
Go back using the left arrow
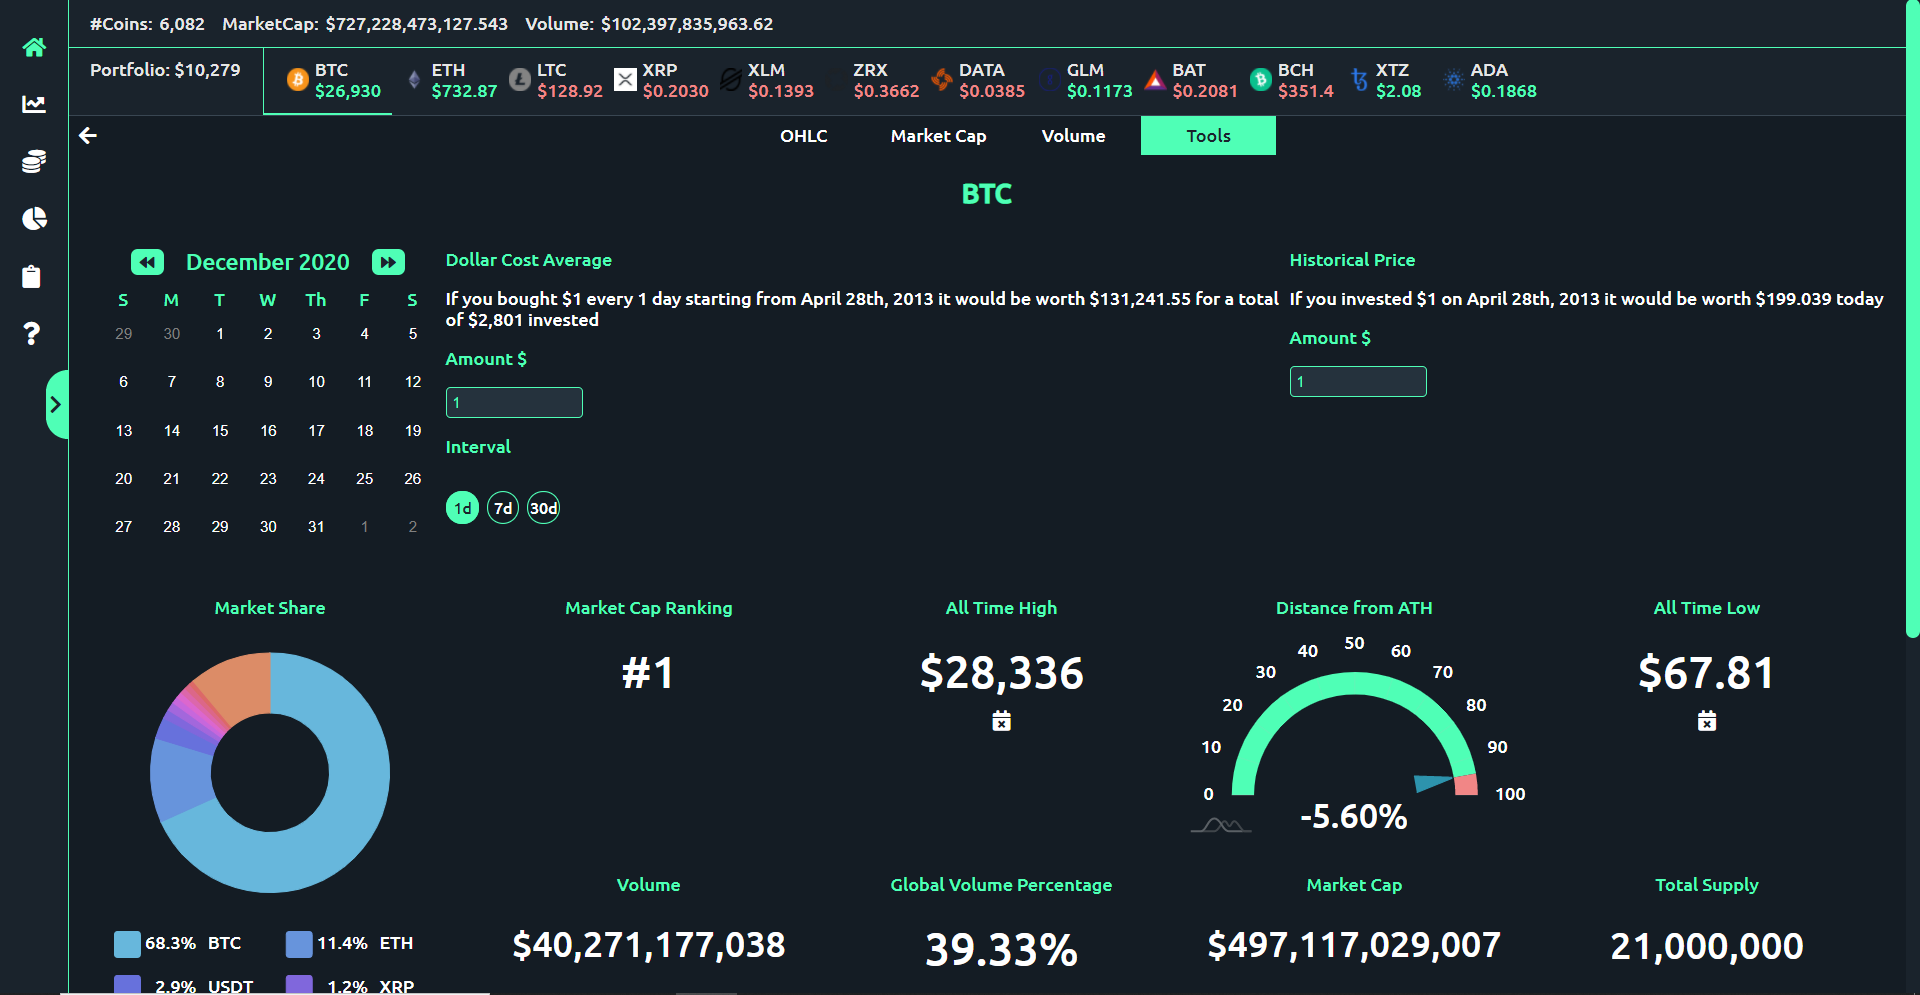click(x=88, y=135)
